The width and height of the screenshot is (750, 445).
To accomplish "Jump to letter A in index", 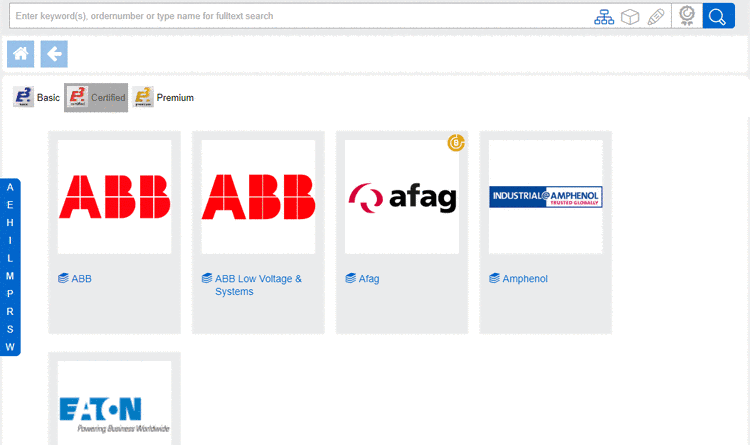I will pos(10,188).
